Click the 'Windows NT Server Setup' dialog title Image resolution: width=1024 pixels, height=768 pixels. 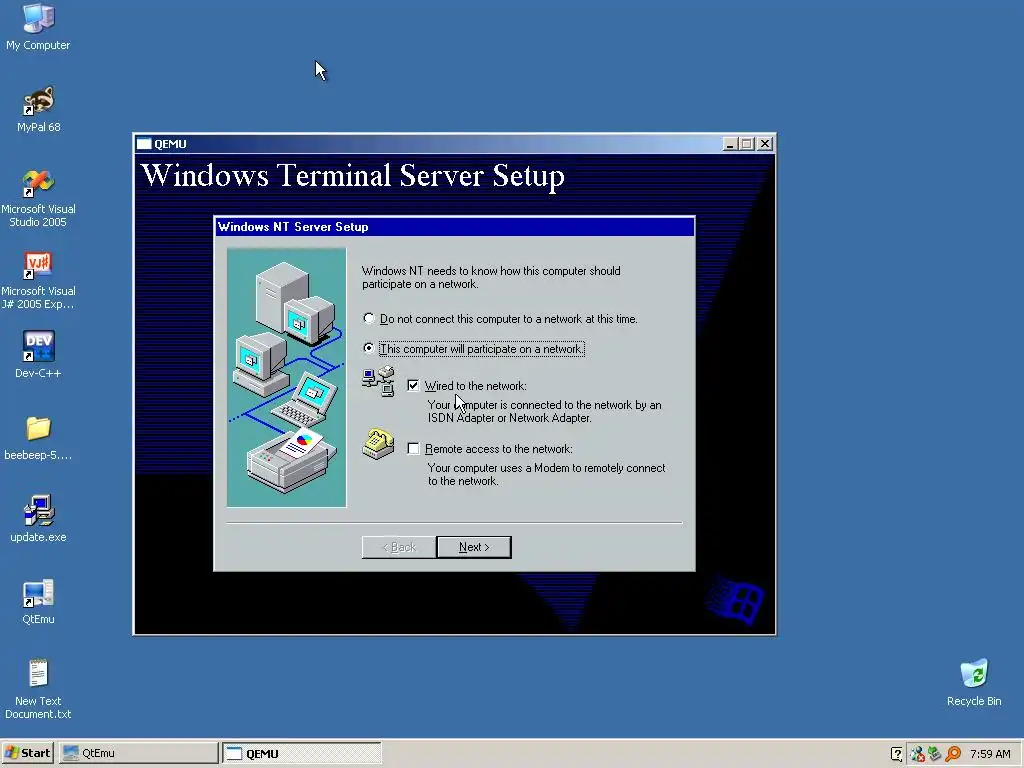pyautogui.click(x=293, y=227)
